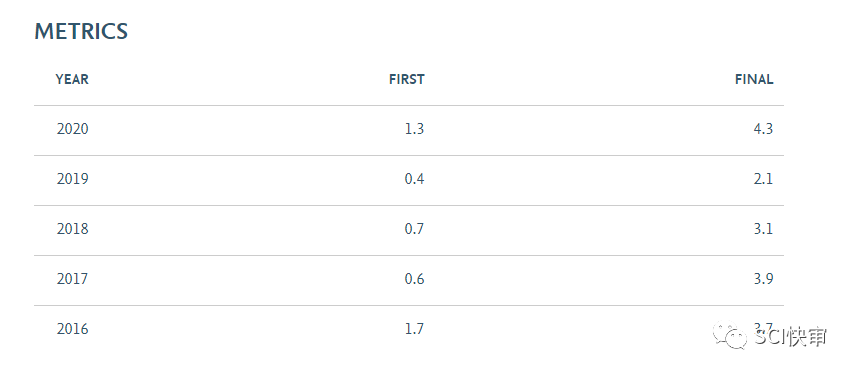This screenshot has height=374, width=855.
Task: Click the 3.1 final value for 2018
Action: (x=763, y=229)
